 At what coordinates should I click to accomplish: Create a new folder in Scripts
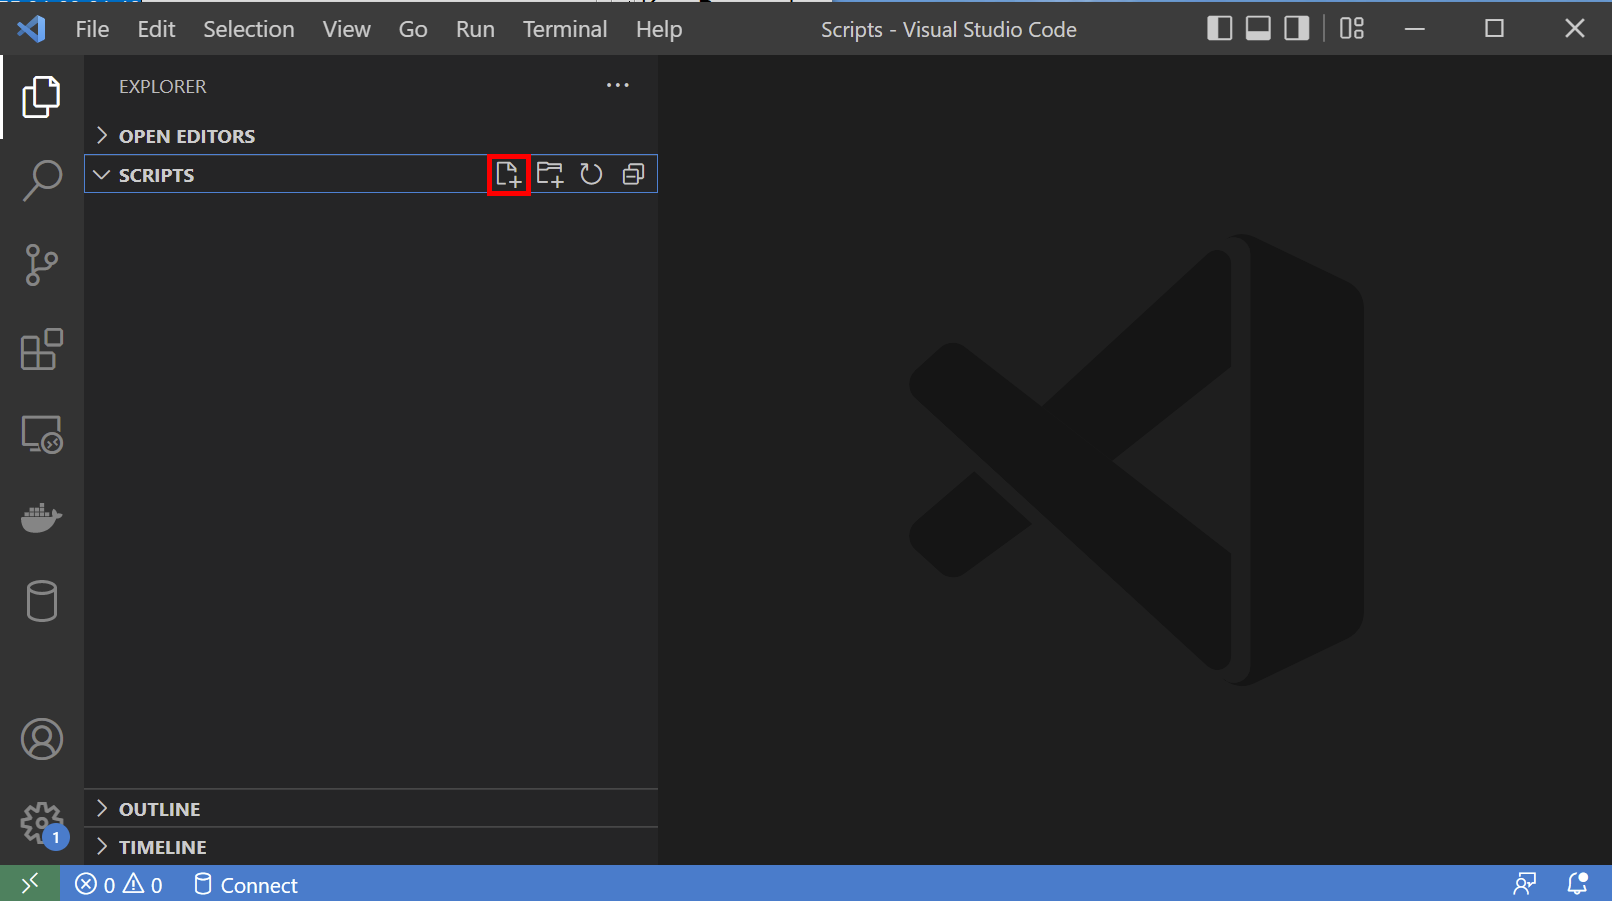[550, 175]
